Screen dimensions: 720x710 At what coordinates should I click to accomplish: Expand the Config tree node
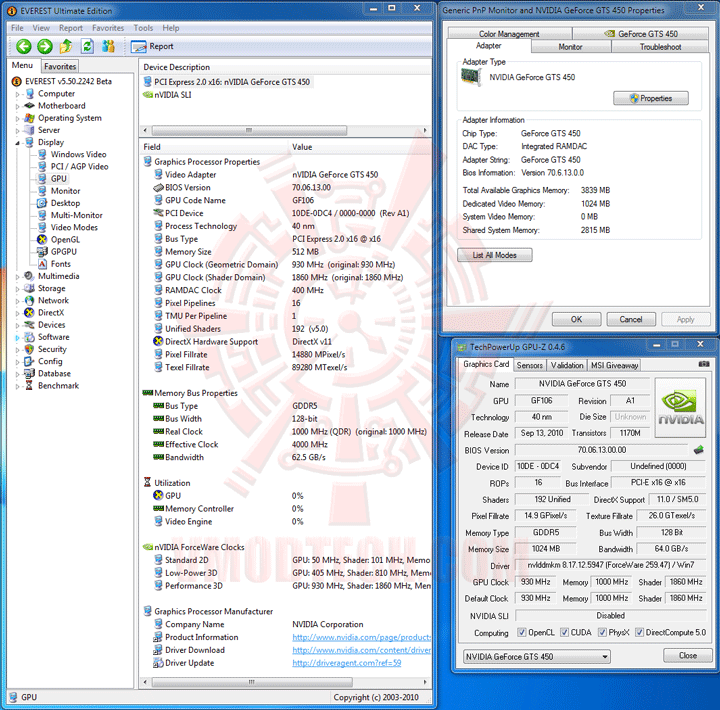pyautogui.click(x=18, y=362)
